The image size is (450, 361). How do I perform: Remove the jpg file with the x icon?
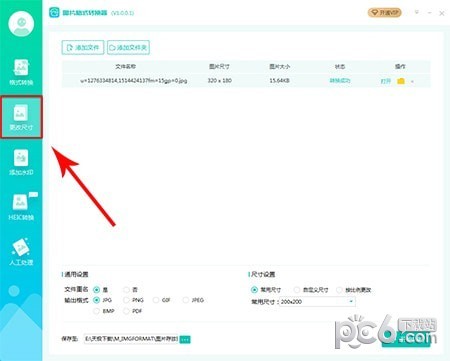pos(412,81)
